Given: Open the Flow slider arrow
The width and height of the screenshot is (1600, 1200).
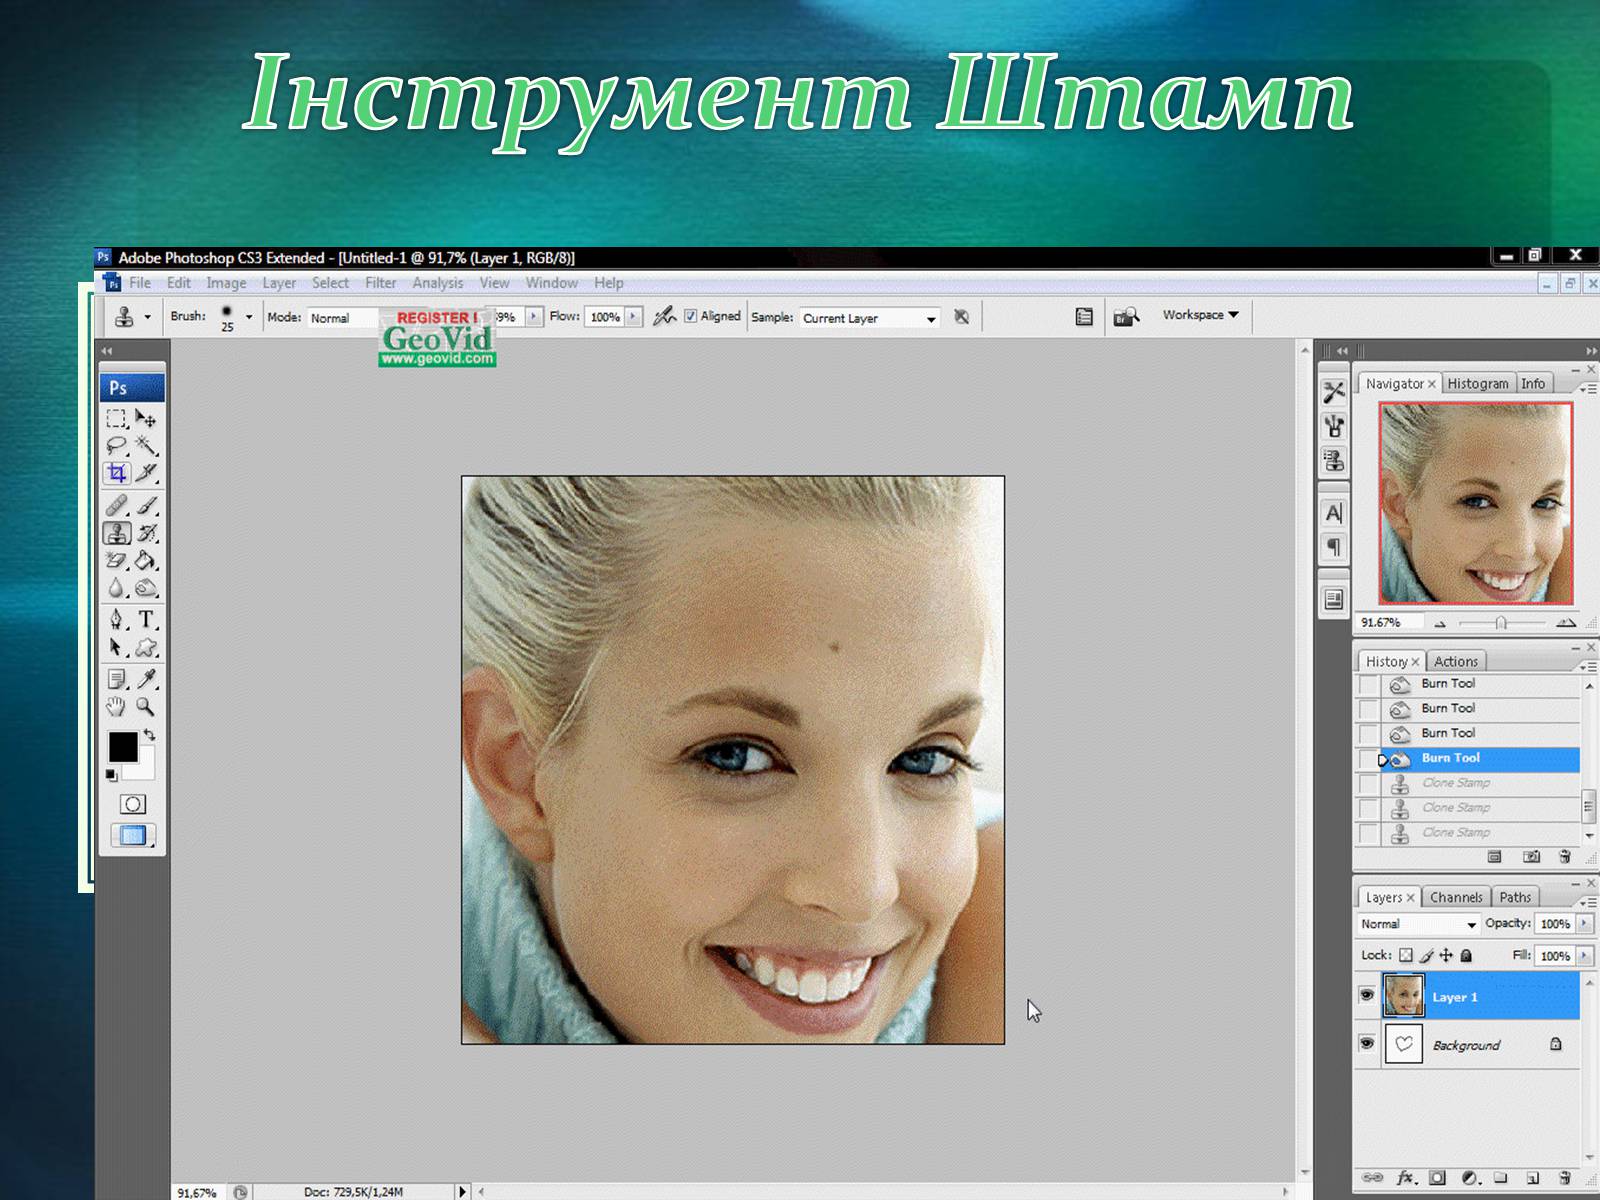Looking at the screenshot, I should point(633,317).
